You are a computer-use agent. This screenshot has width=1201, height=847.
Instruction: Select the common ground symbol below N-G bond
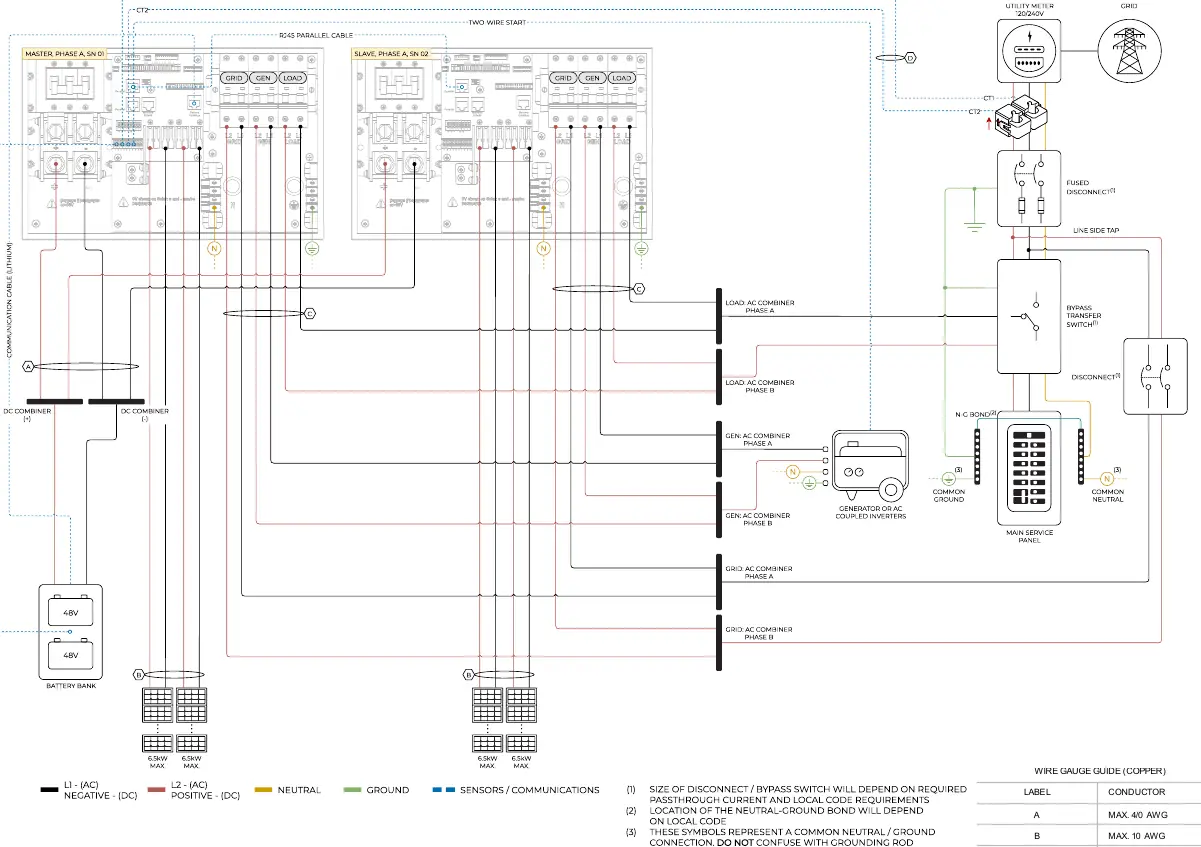pos(949,477)
